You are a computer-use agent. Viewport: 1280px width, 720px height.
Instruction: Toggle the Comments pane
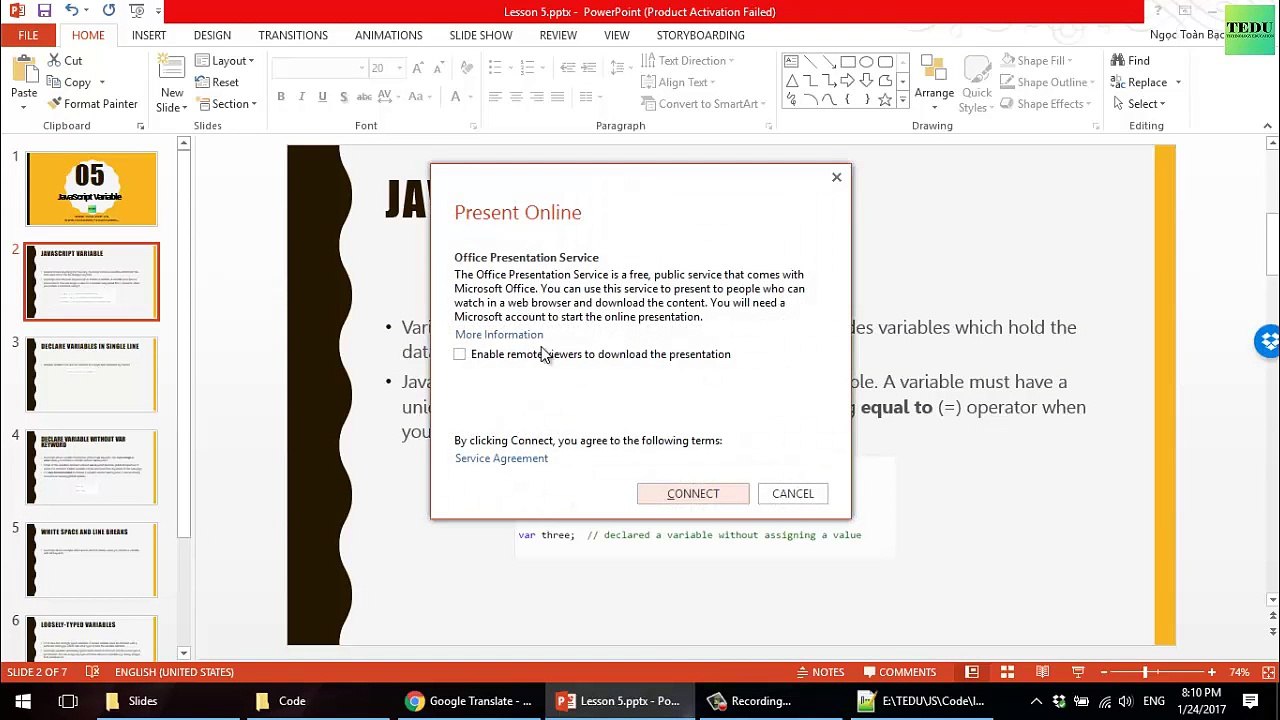point(900,672)
